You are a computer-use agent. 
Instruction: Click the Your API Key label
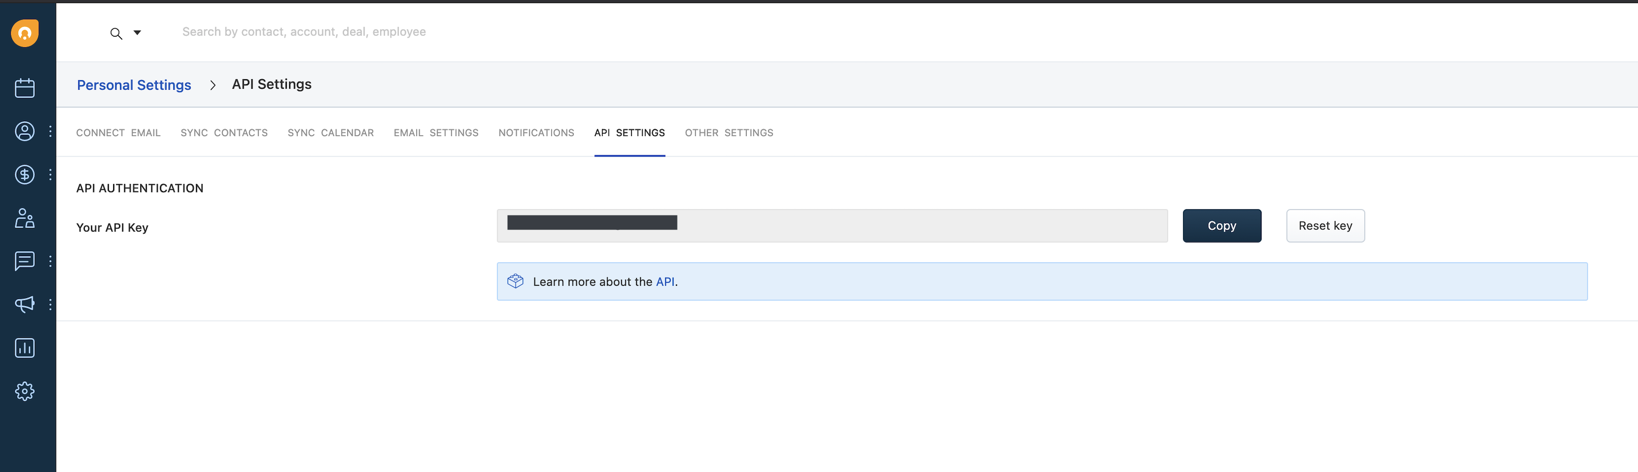point(112,228)
